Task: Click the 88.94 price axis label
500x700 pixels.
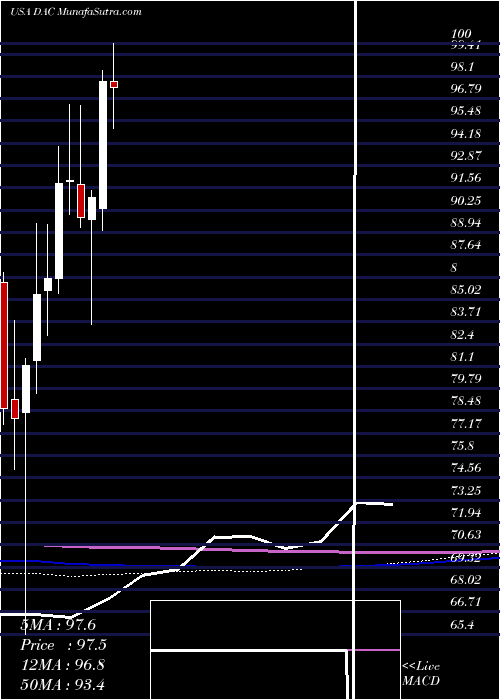Action: (x=466, y=222)
